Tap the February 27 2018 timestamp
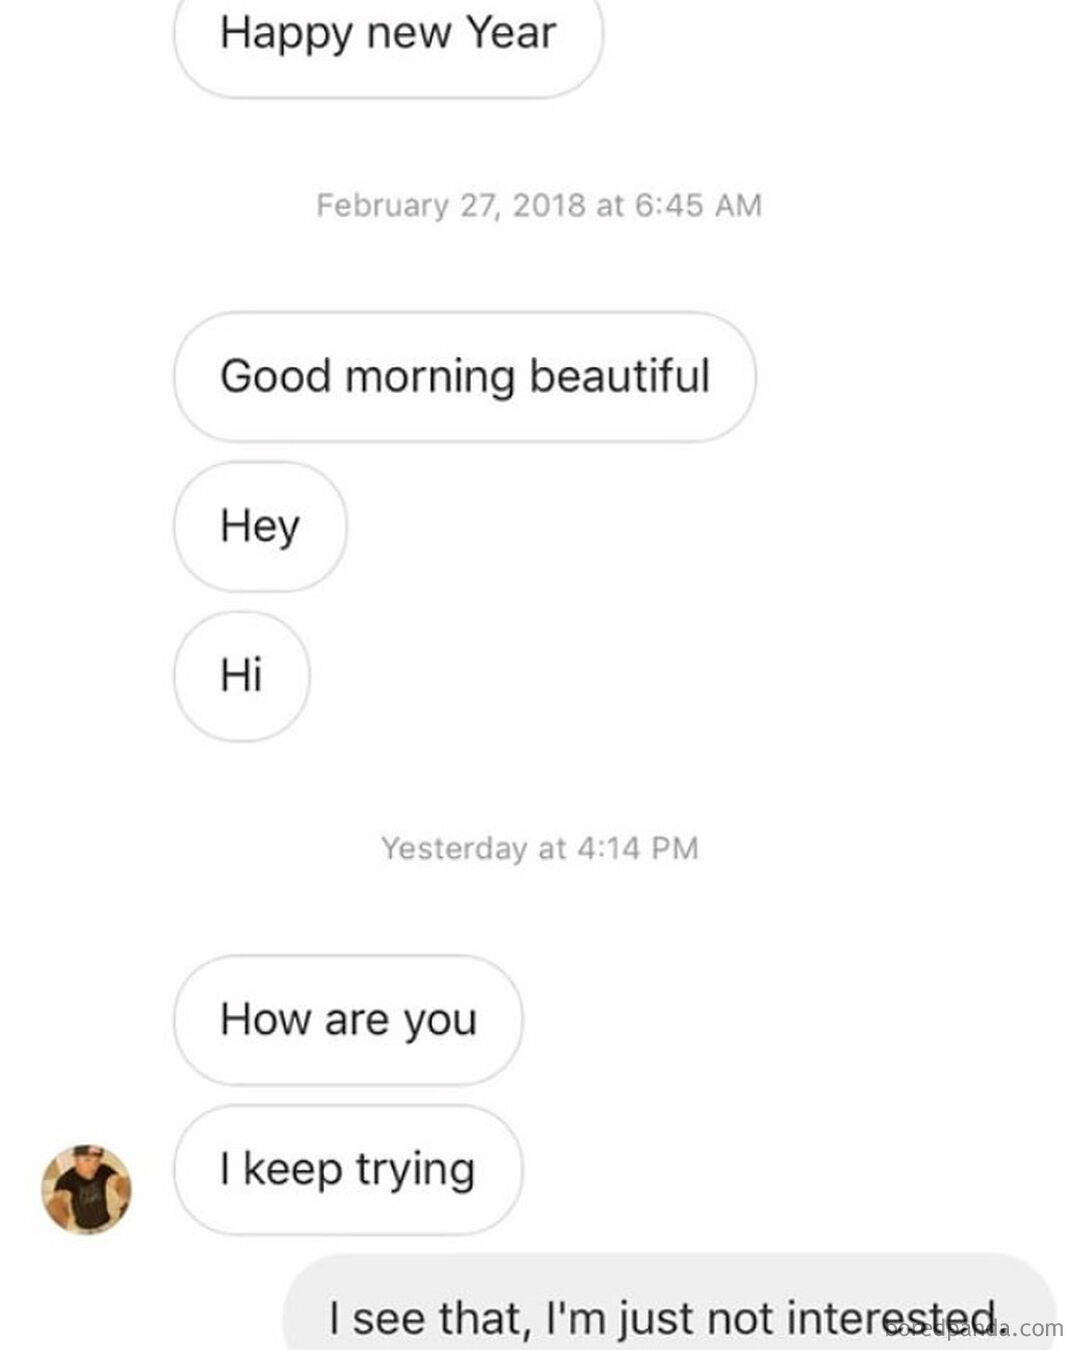This screenshot has width=1080, height=1350. point(540,204)
